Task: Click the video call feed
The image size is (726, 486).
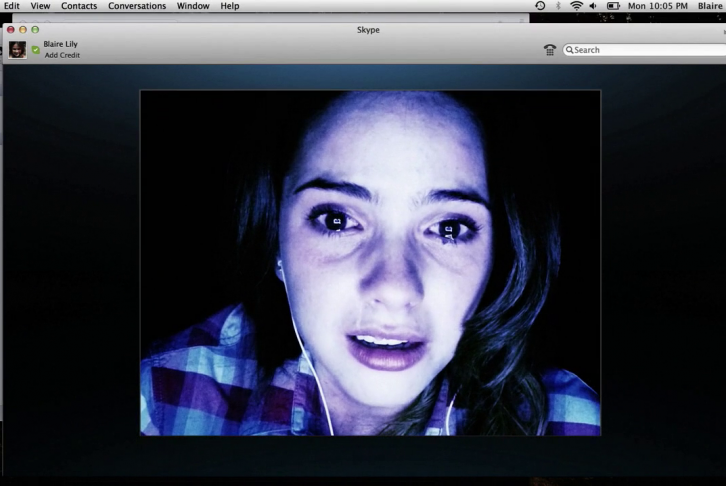Action: click(x=370, y=263)
